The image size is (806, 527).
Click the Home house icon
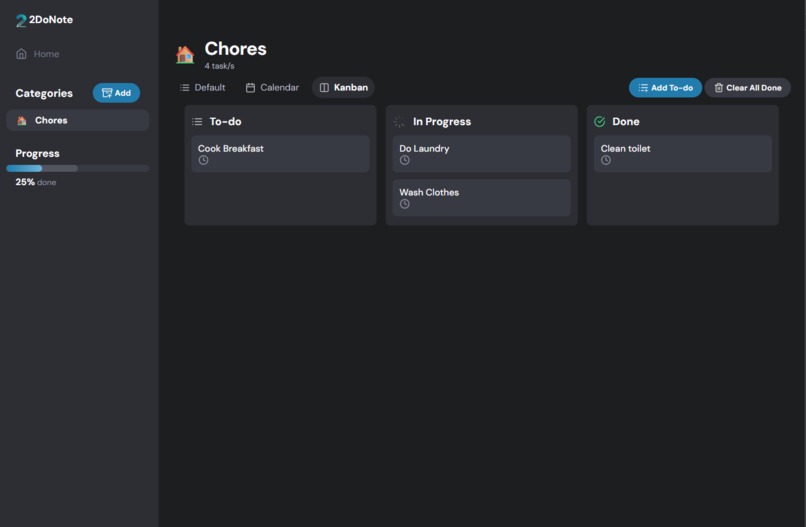pyautogui.click(x=21, y=54)
